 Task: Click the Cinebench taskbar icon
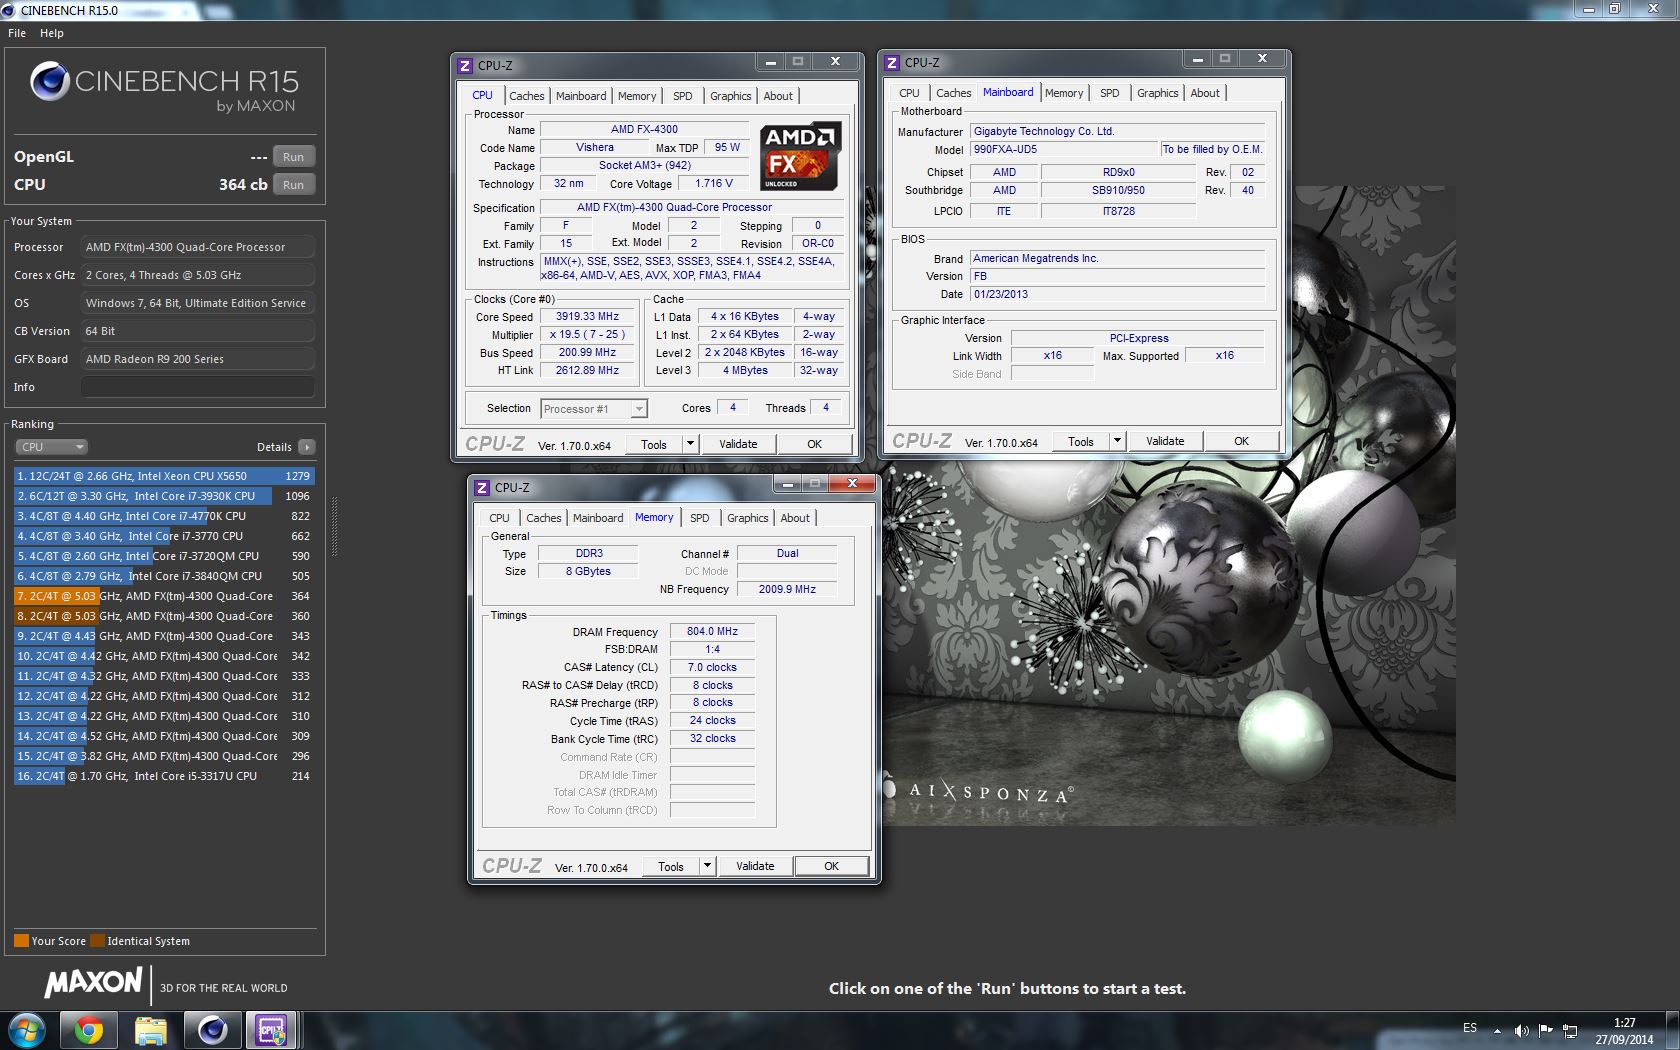211,1030
